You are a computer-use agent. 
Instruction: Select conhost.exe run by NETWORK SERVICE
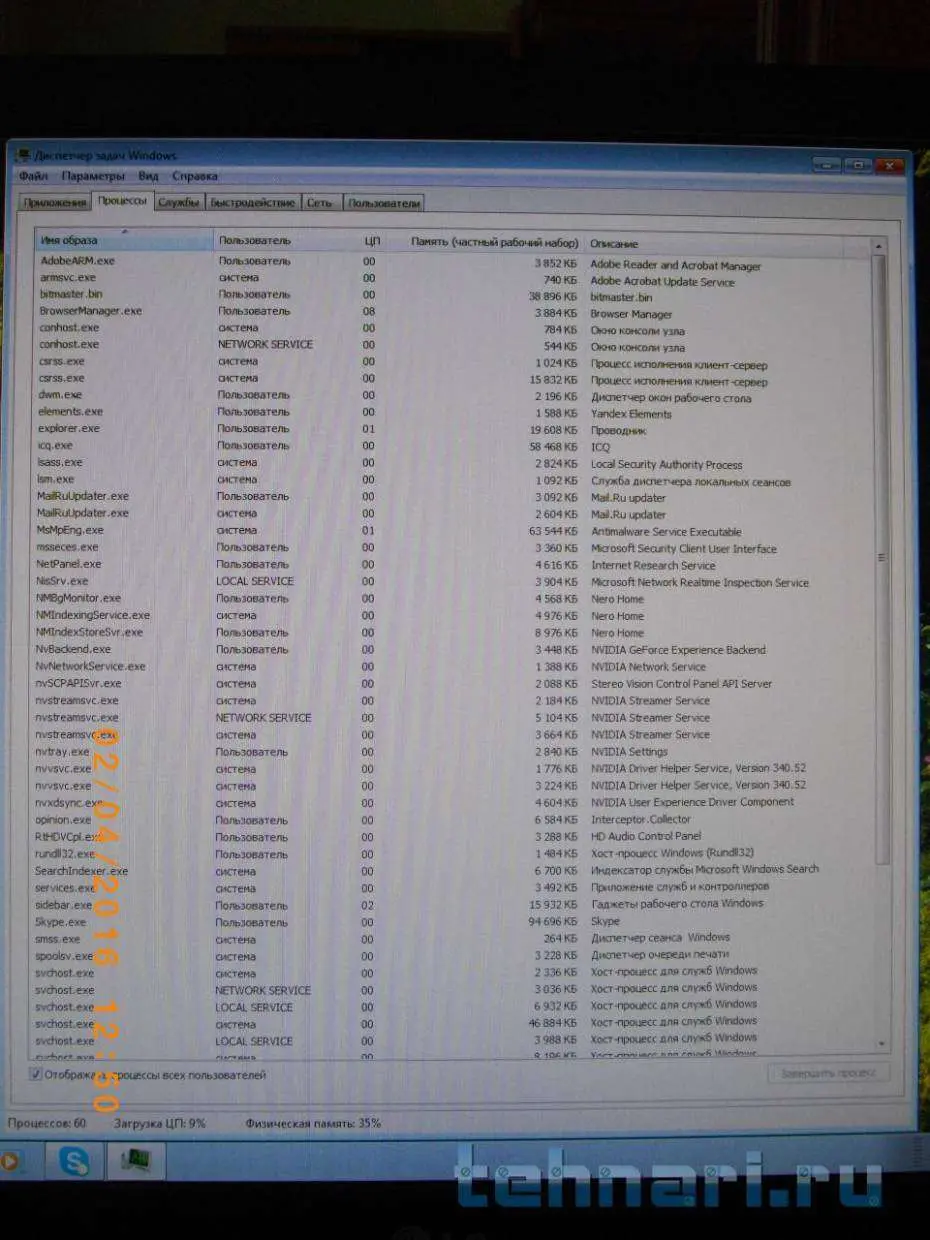tap(453, 345)
